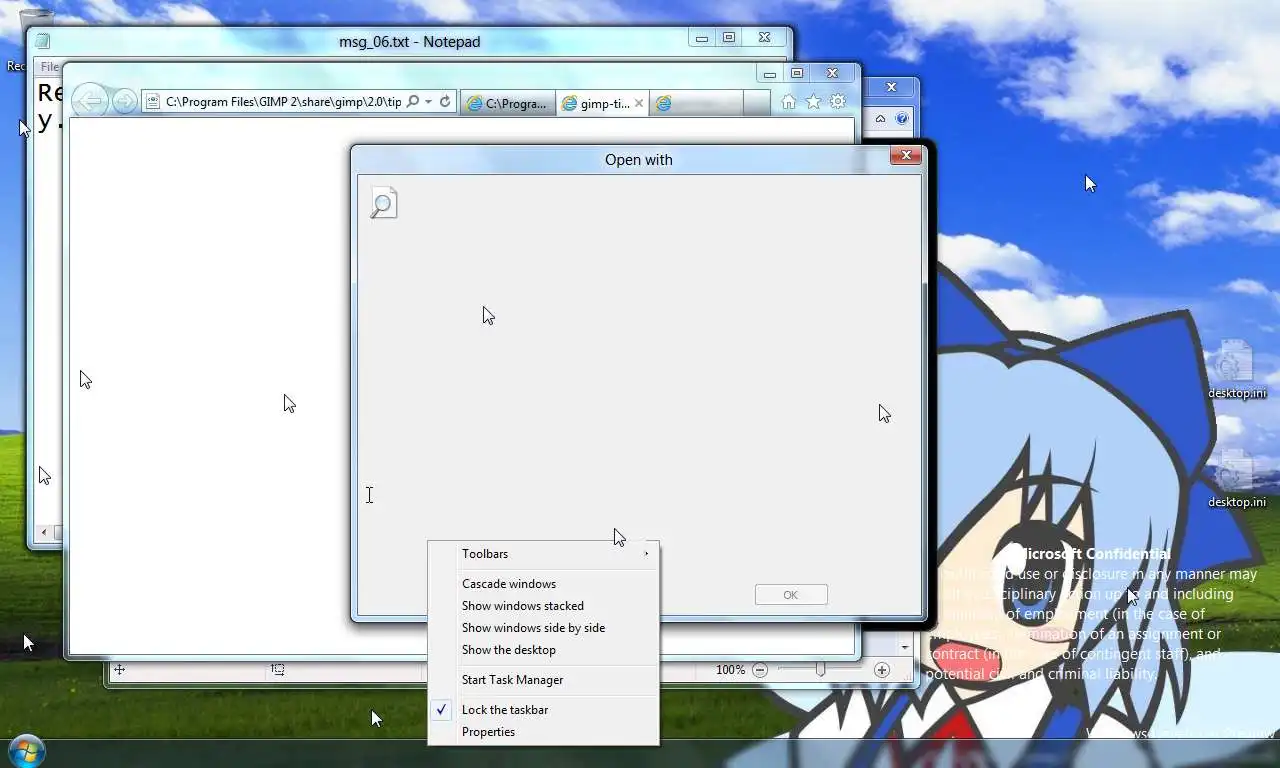Select the upper desktop.ini desktop icon
The width and height of the screenshot is (1280, 768).
click(1236, 370)
